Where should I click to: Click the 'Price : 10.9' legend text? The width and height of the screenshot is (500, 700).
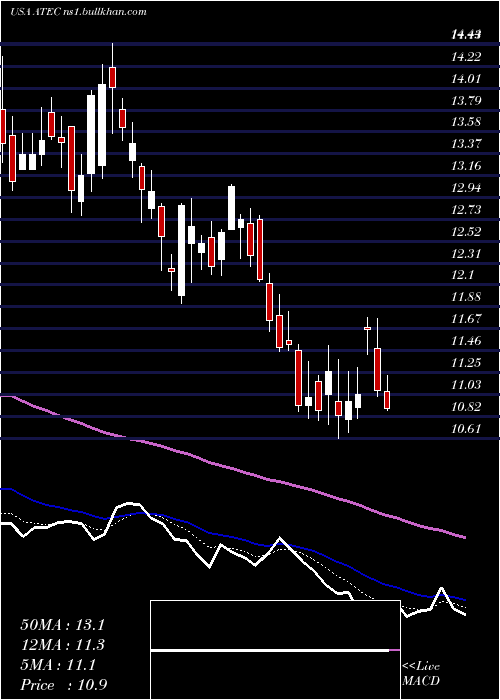[x=63, y=685]
